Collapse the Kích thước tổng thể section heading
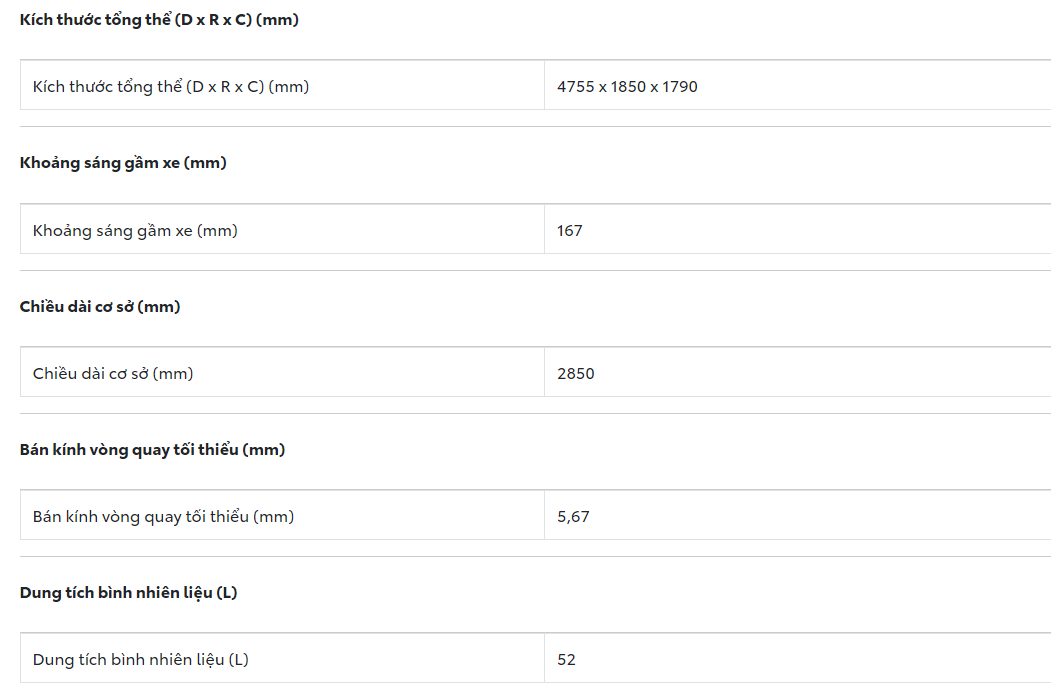This screenshot has width=1051, height=692. 159,20
